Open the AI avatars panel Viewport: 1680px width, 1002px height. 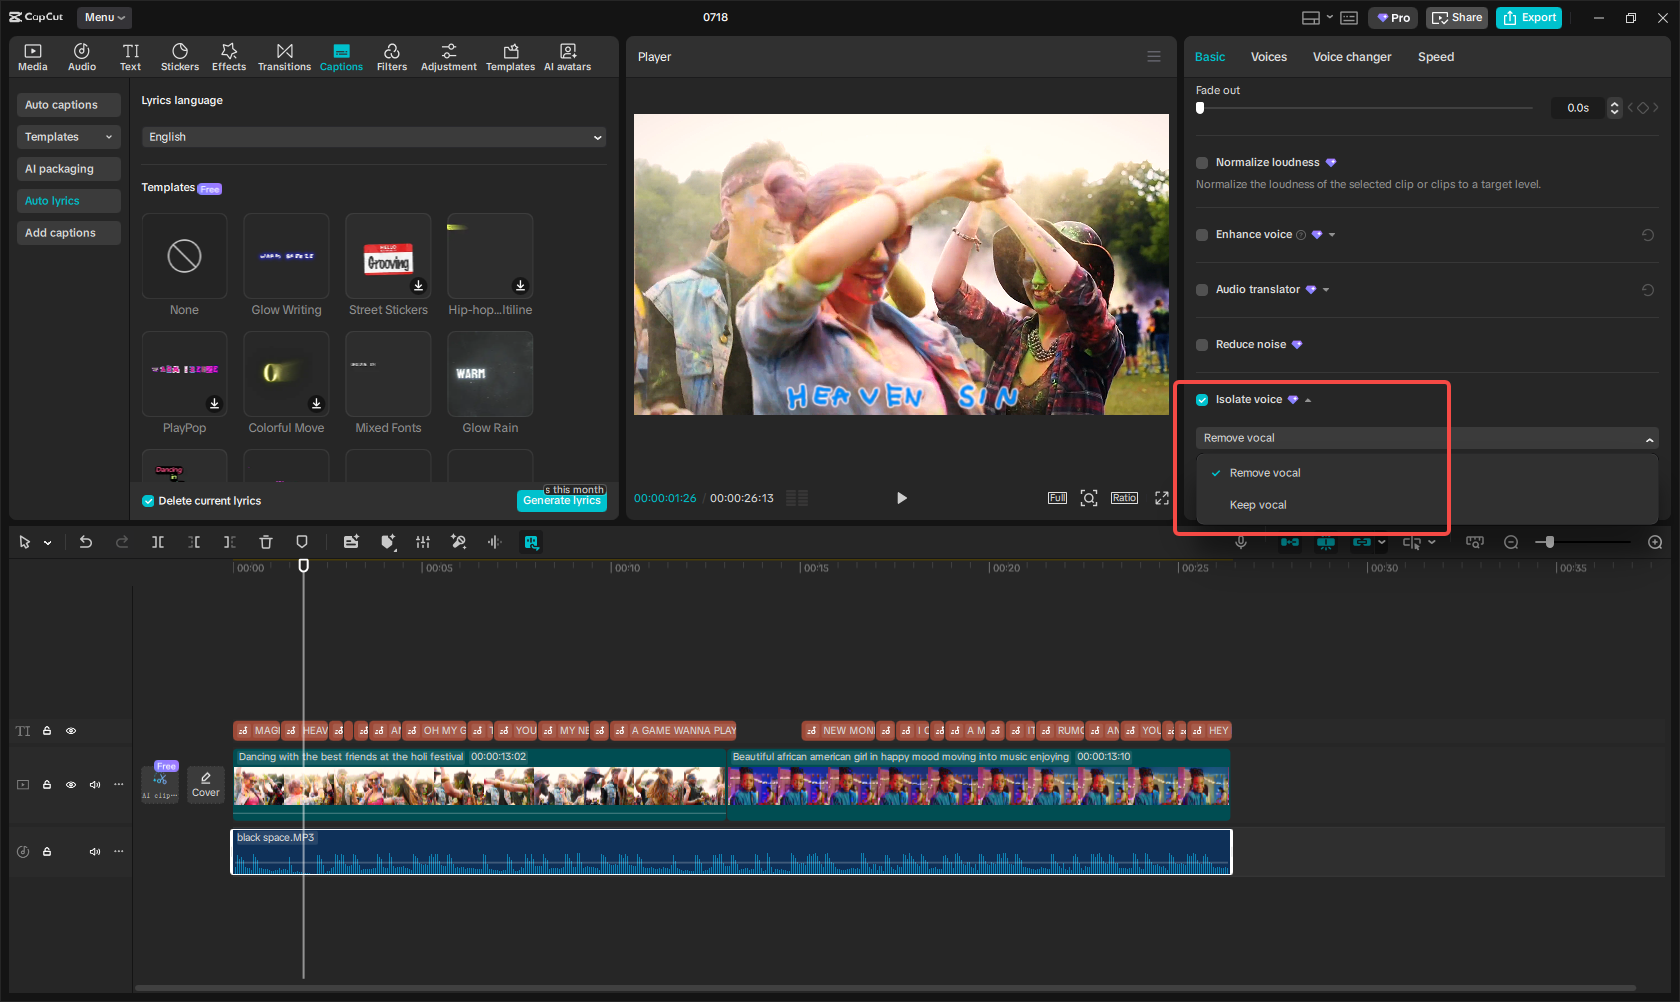click(567, 57)
